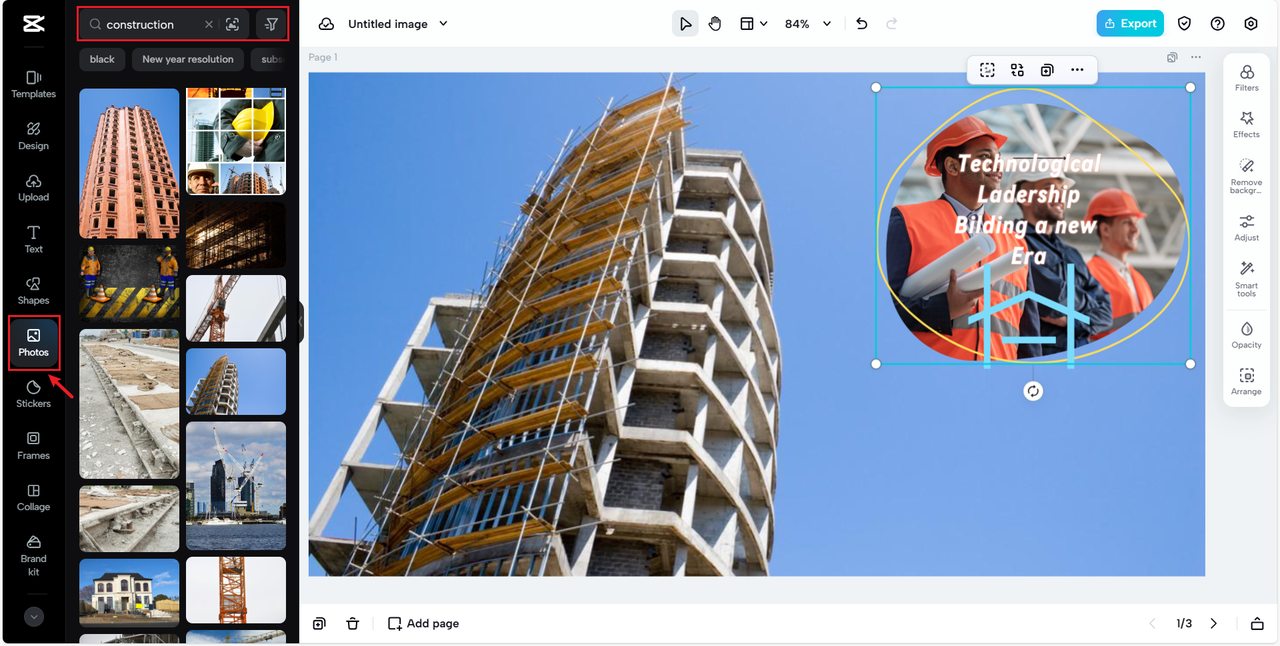
Task: Select the yellow hard hat collage thumbnail
Action: 236,141
